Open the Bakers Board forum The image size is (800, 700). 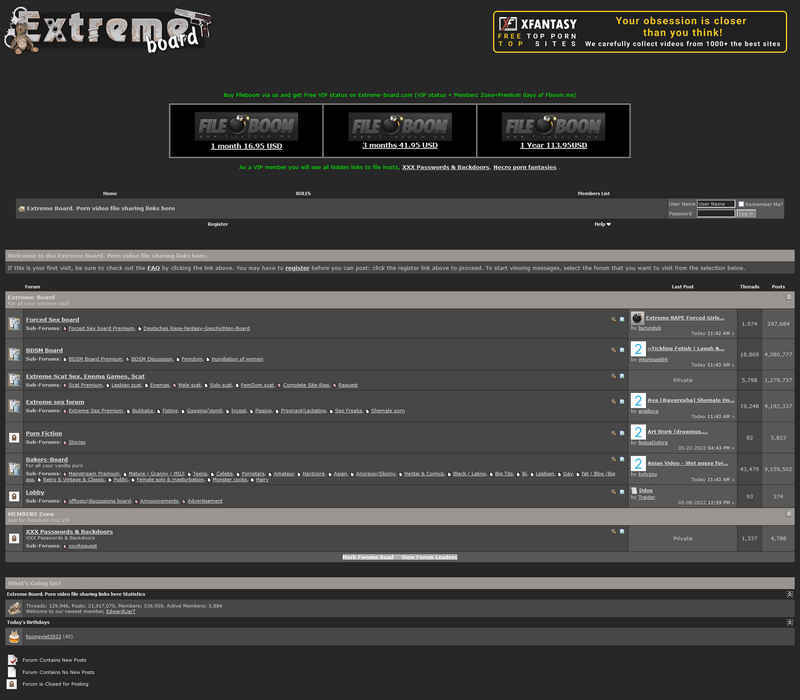click(x=47, y=459)
